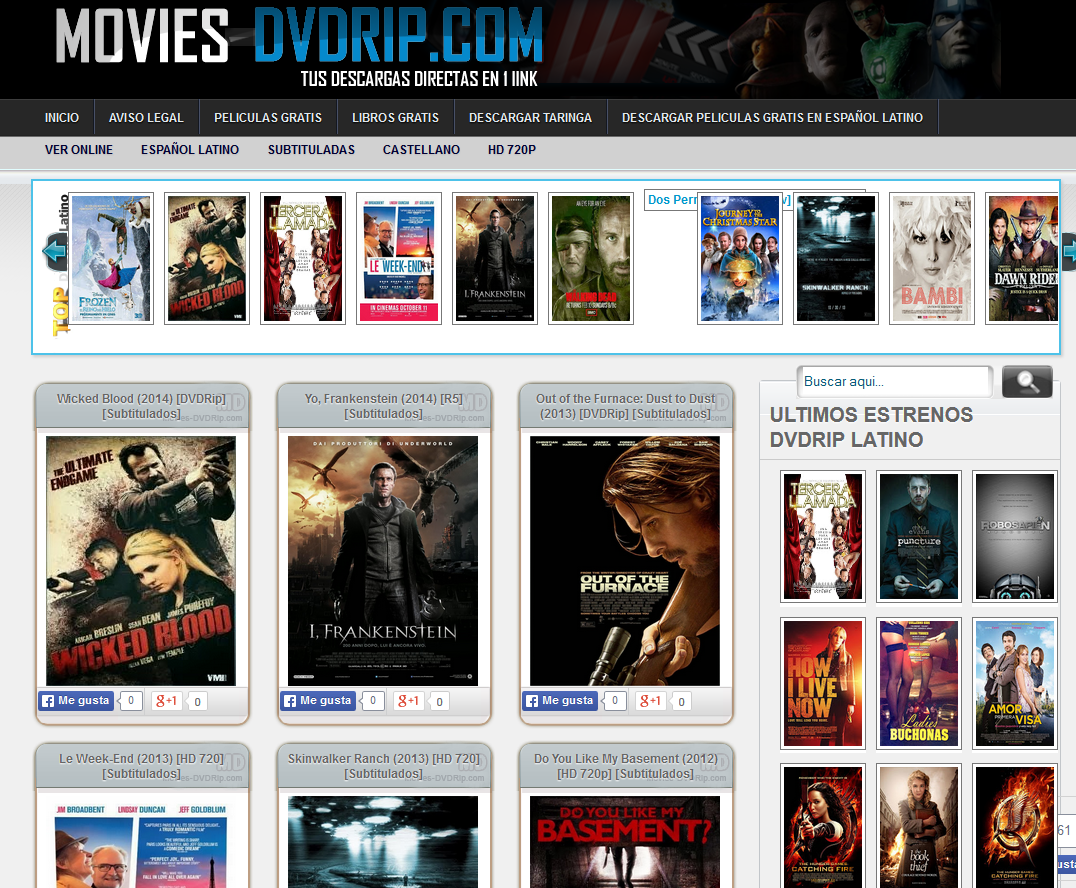1076x888 pixels.
Task: Click into the Buscar aqui search field
Action: (x=894, y=382)
